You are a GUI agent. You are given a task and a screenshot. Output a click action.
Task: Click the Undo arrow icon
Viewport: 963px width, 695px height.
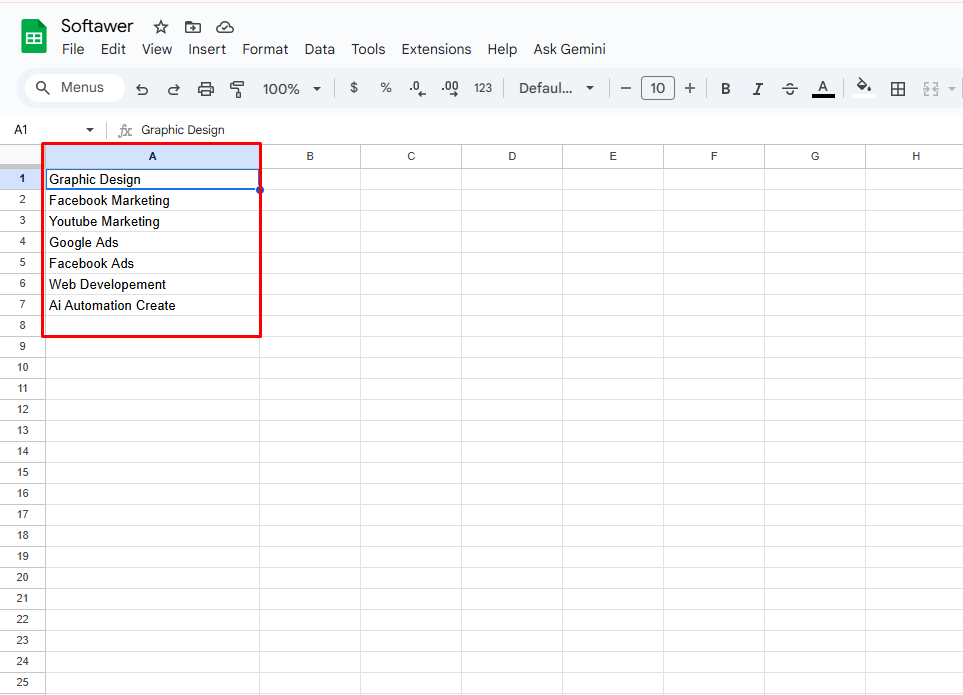coord(142,89)
